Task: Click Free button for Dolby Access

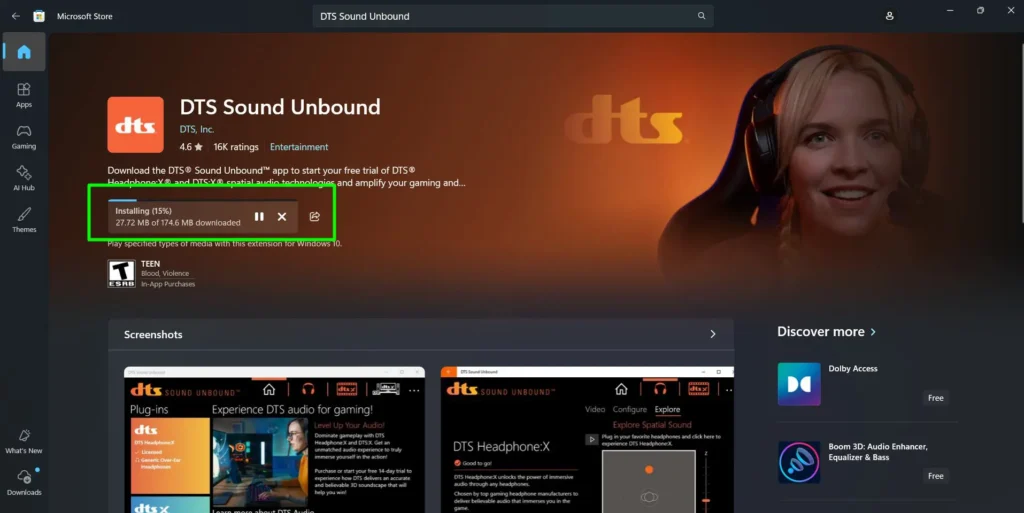Action: [935, 398]
